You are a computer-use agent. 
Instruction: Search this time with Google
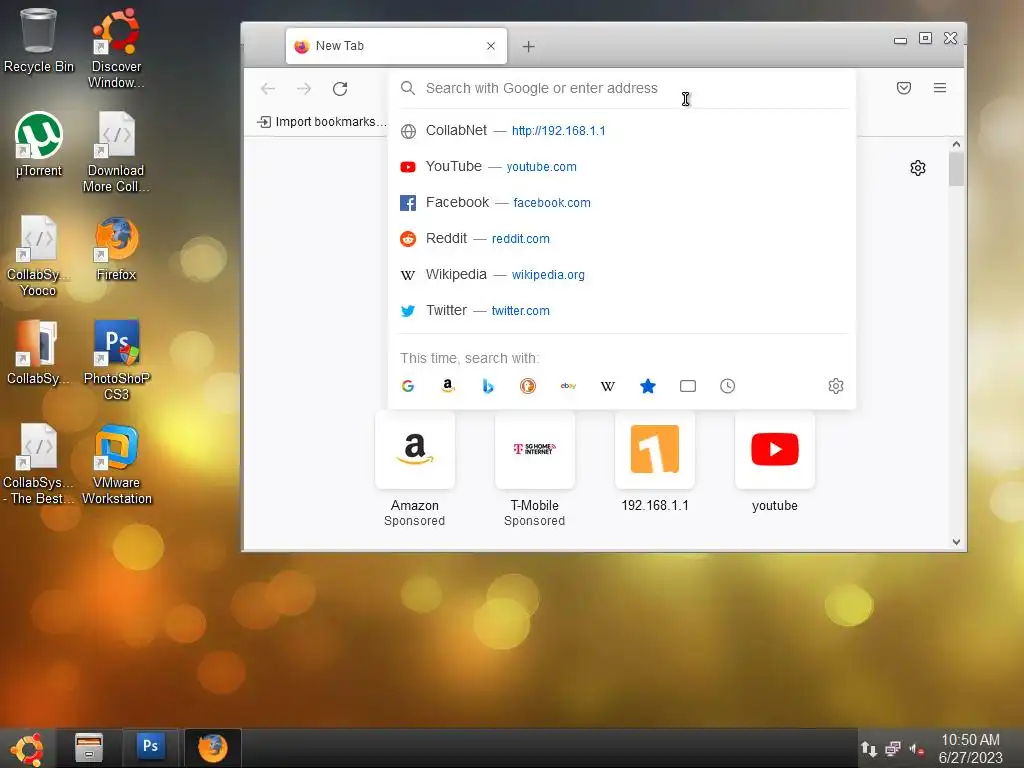tap(408, 386)
